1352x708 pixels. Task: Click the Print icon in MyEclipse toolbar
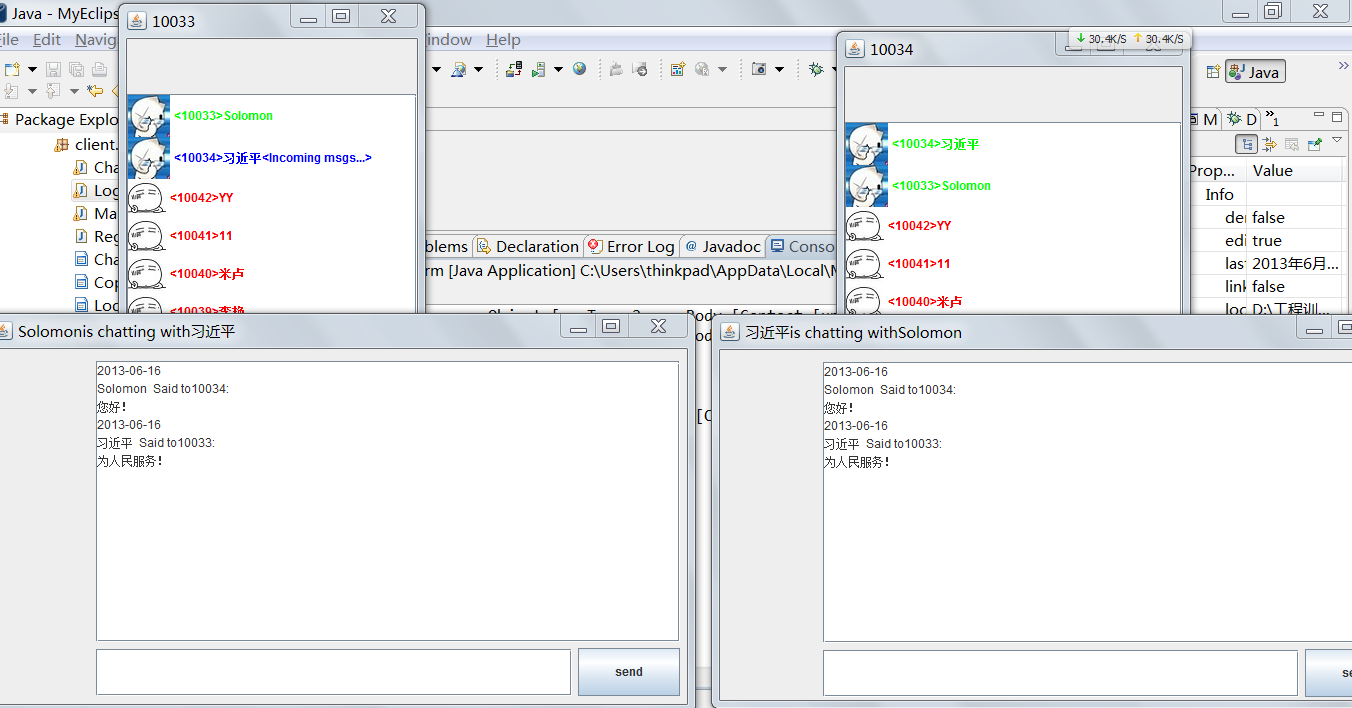(x=99, y=69)
